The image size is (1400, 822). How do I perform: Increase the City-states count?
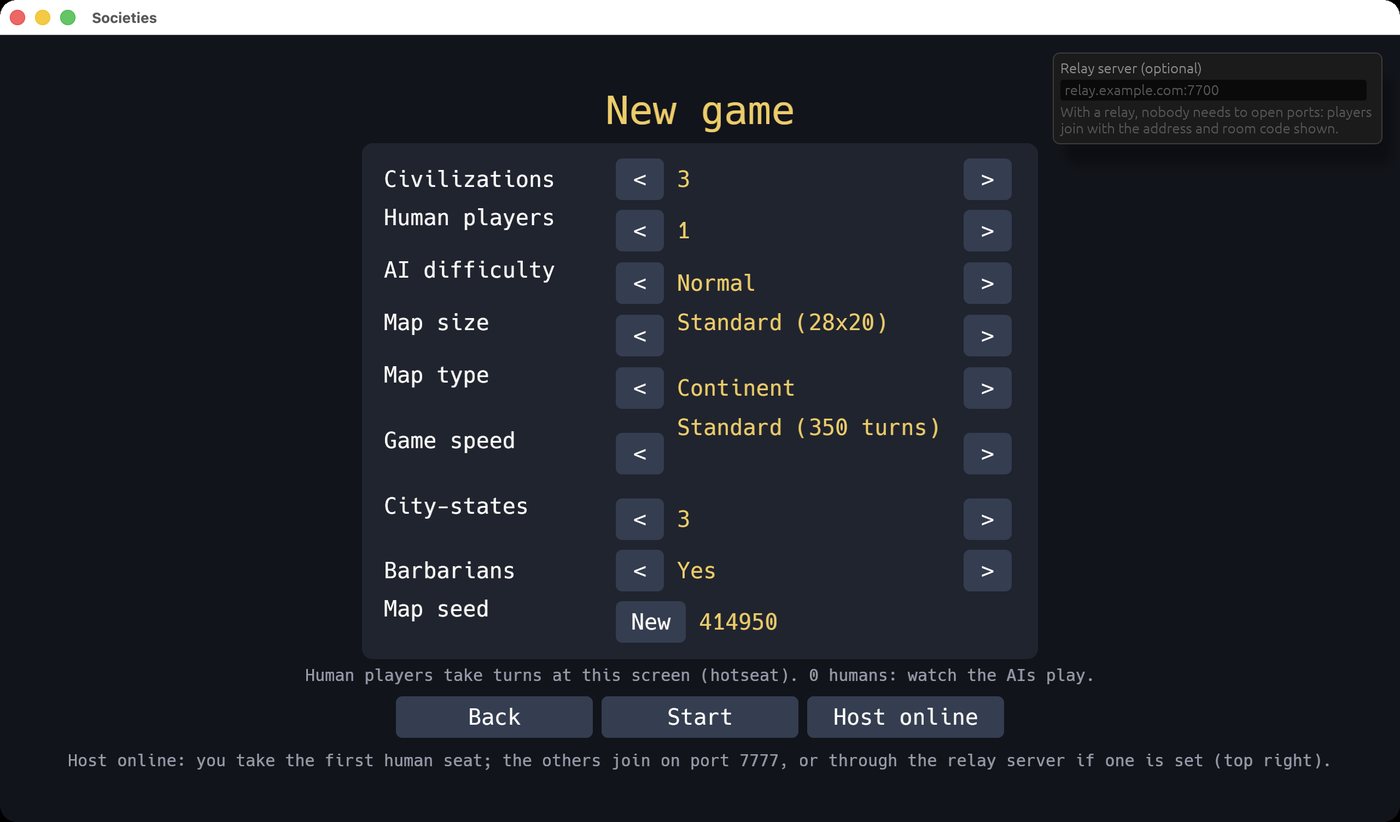coord(987,519)
